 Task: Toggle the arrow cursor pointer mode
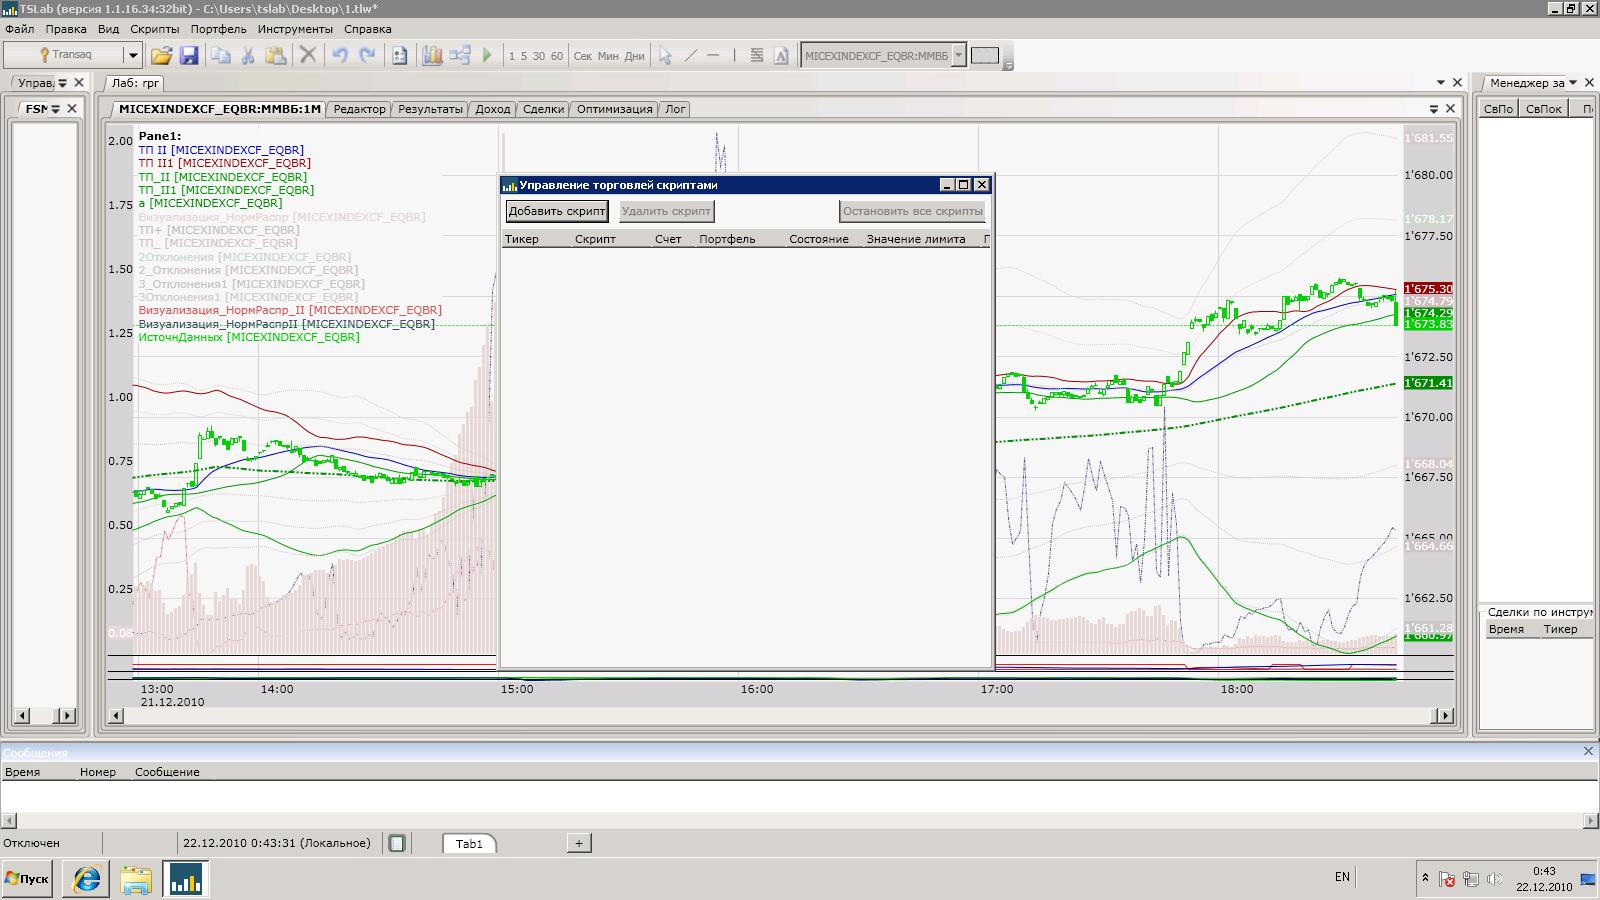665,56
